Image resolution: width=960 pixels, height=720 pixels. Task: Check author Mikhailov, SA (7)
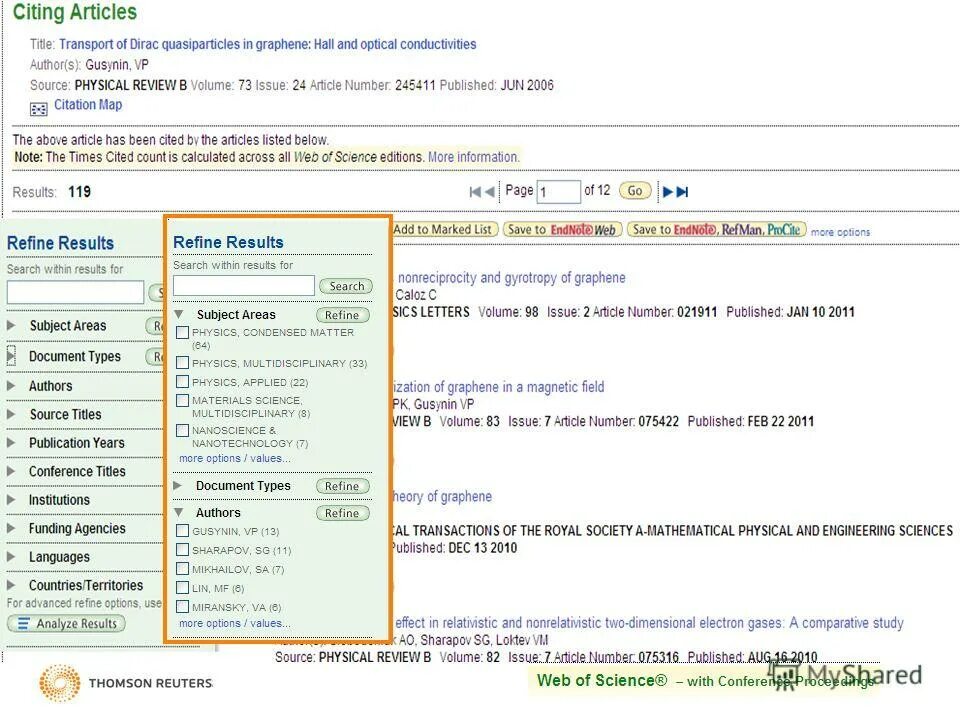click(182, 569)
